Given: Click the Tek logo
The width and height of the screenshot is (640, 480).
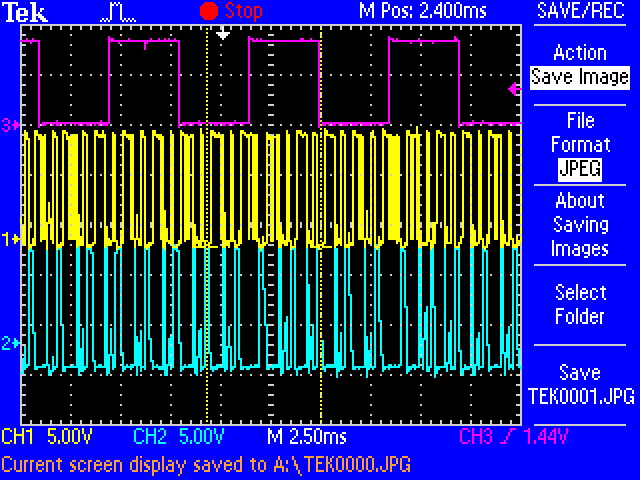Looking at the screenshot, I should [x=25, y=12].
